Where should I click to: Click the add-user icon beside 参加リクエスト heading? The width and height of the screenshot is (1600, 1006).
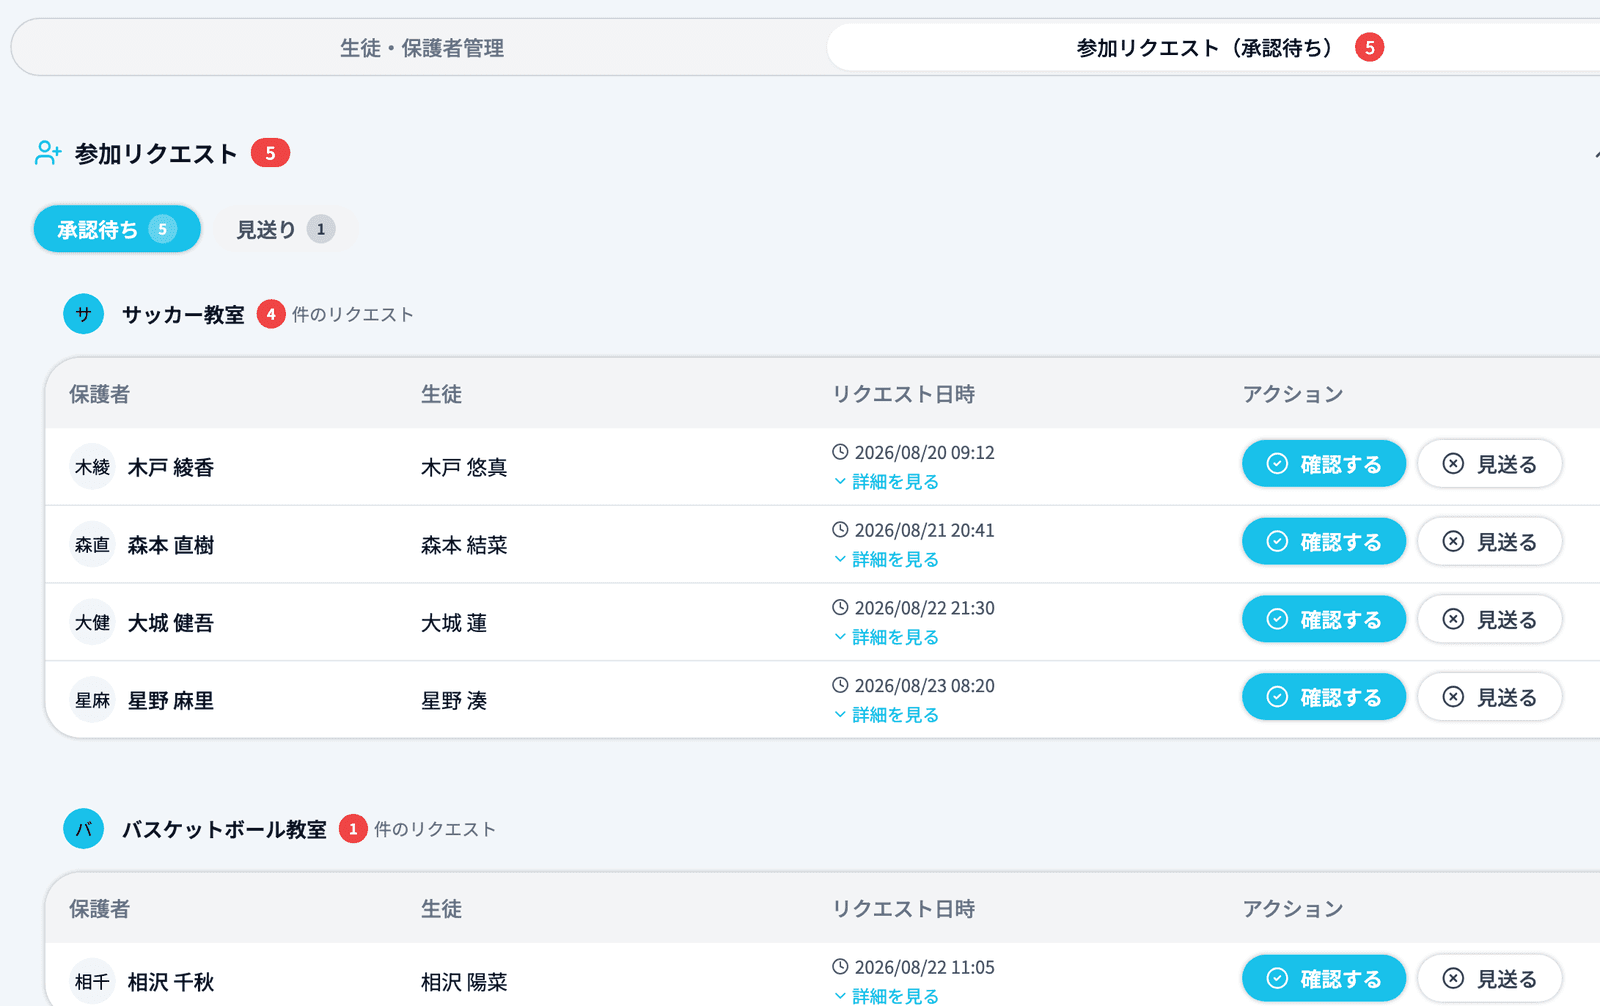(48, 153)
